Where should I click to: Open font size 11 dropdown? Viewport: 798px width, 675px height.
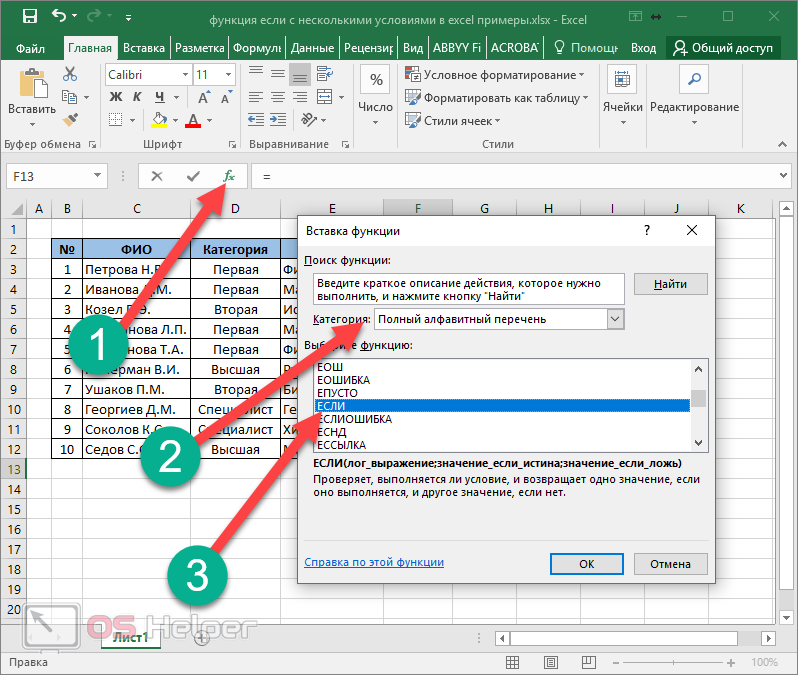pos(229,75)
